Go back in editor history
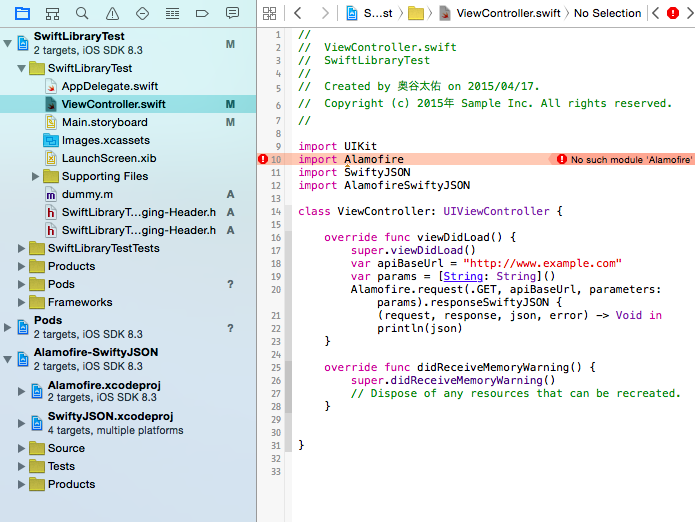 pyautogui.click(x=298, y=13)
